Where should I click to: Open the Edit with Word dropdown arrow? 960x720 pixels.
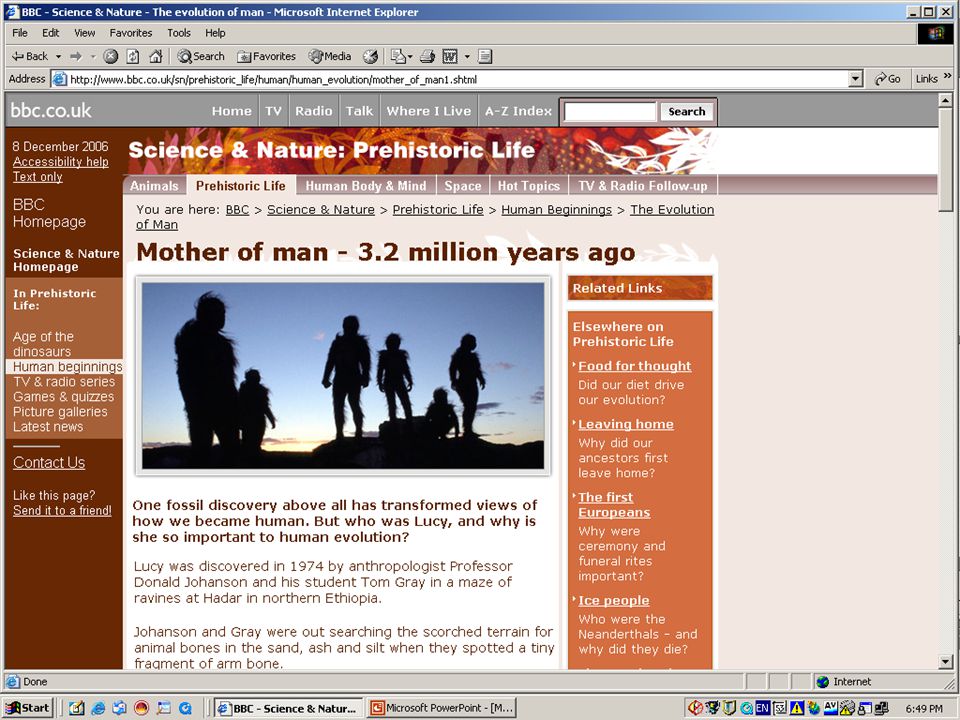point(467,56)
